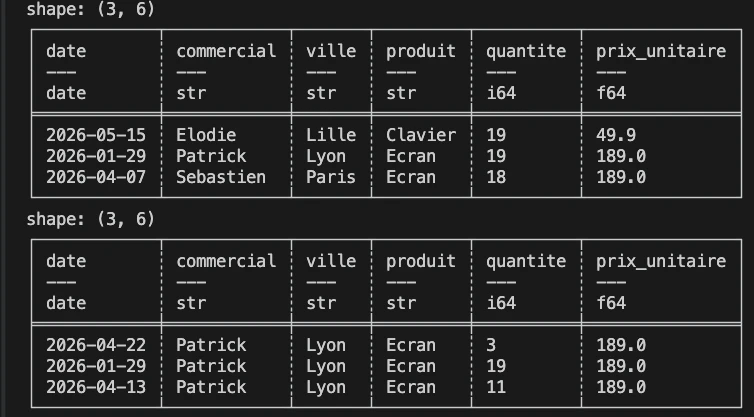Click the commercial header of the second table

pyautogui.click(x=226, y=261)
